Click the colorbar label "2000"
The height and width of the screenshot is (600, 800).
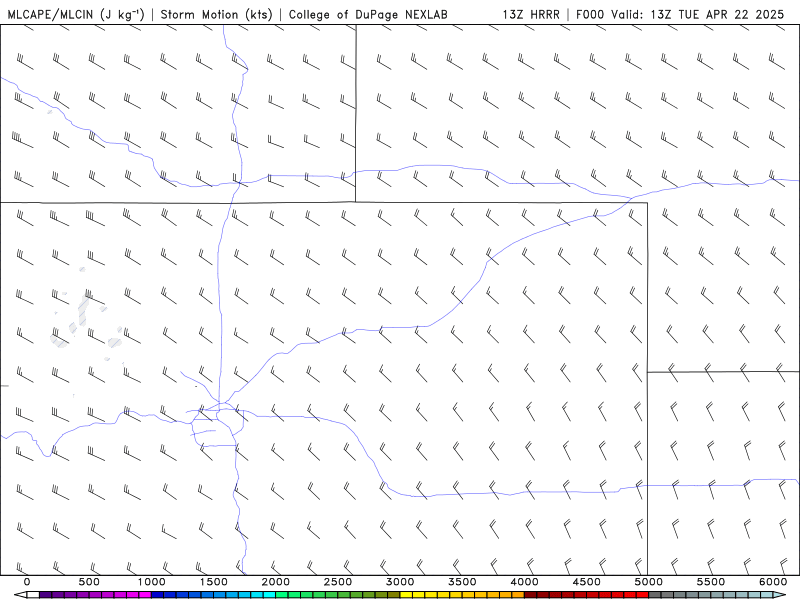(x=276, y=582)
